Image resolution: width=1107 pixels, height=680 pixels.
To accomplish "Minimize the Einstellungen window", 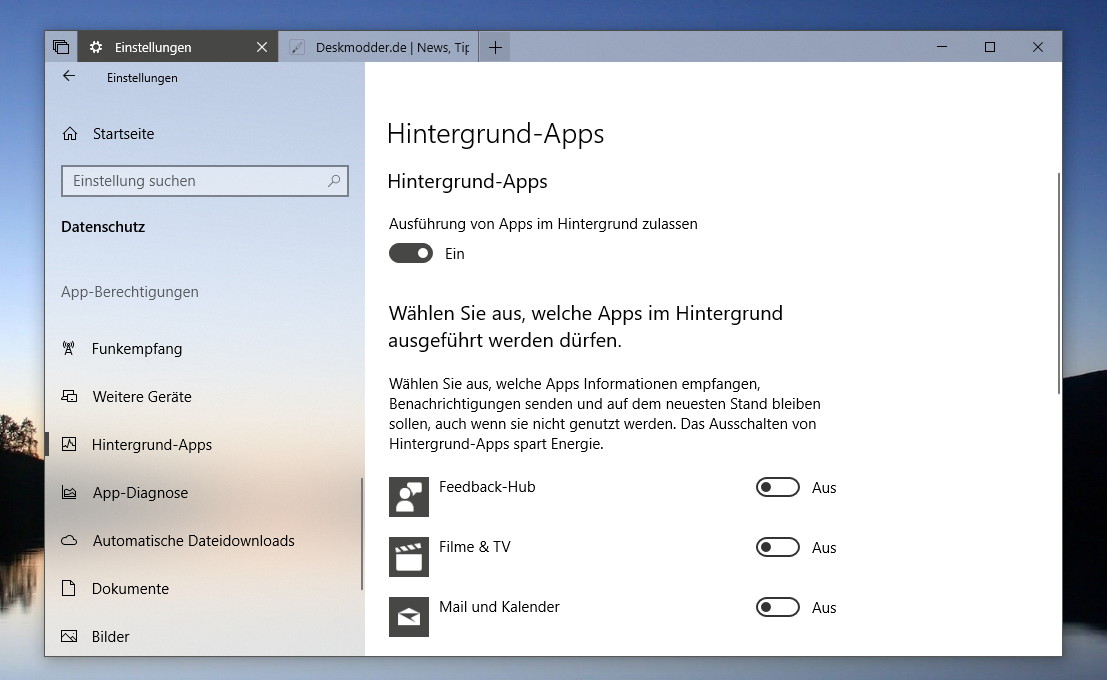I will [x=942, y=47].
